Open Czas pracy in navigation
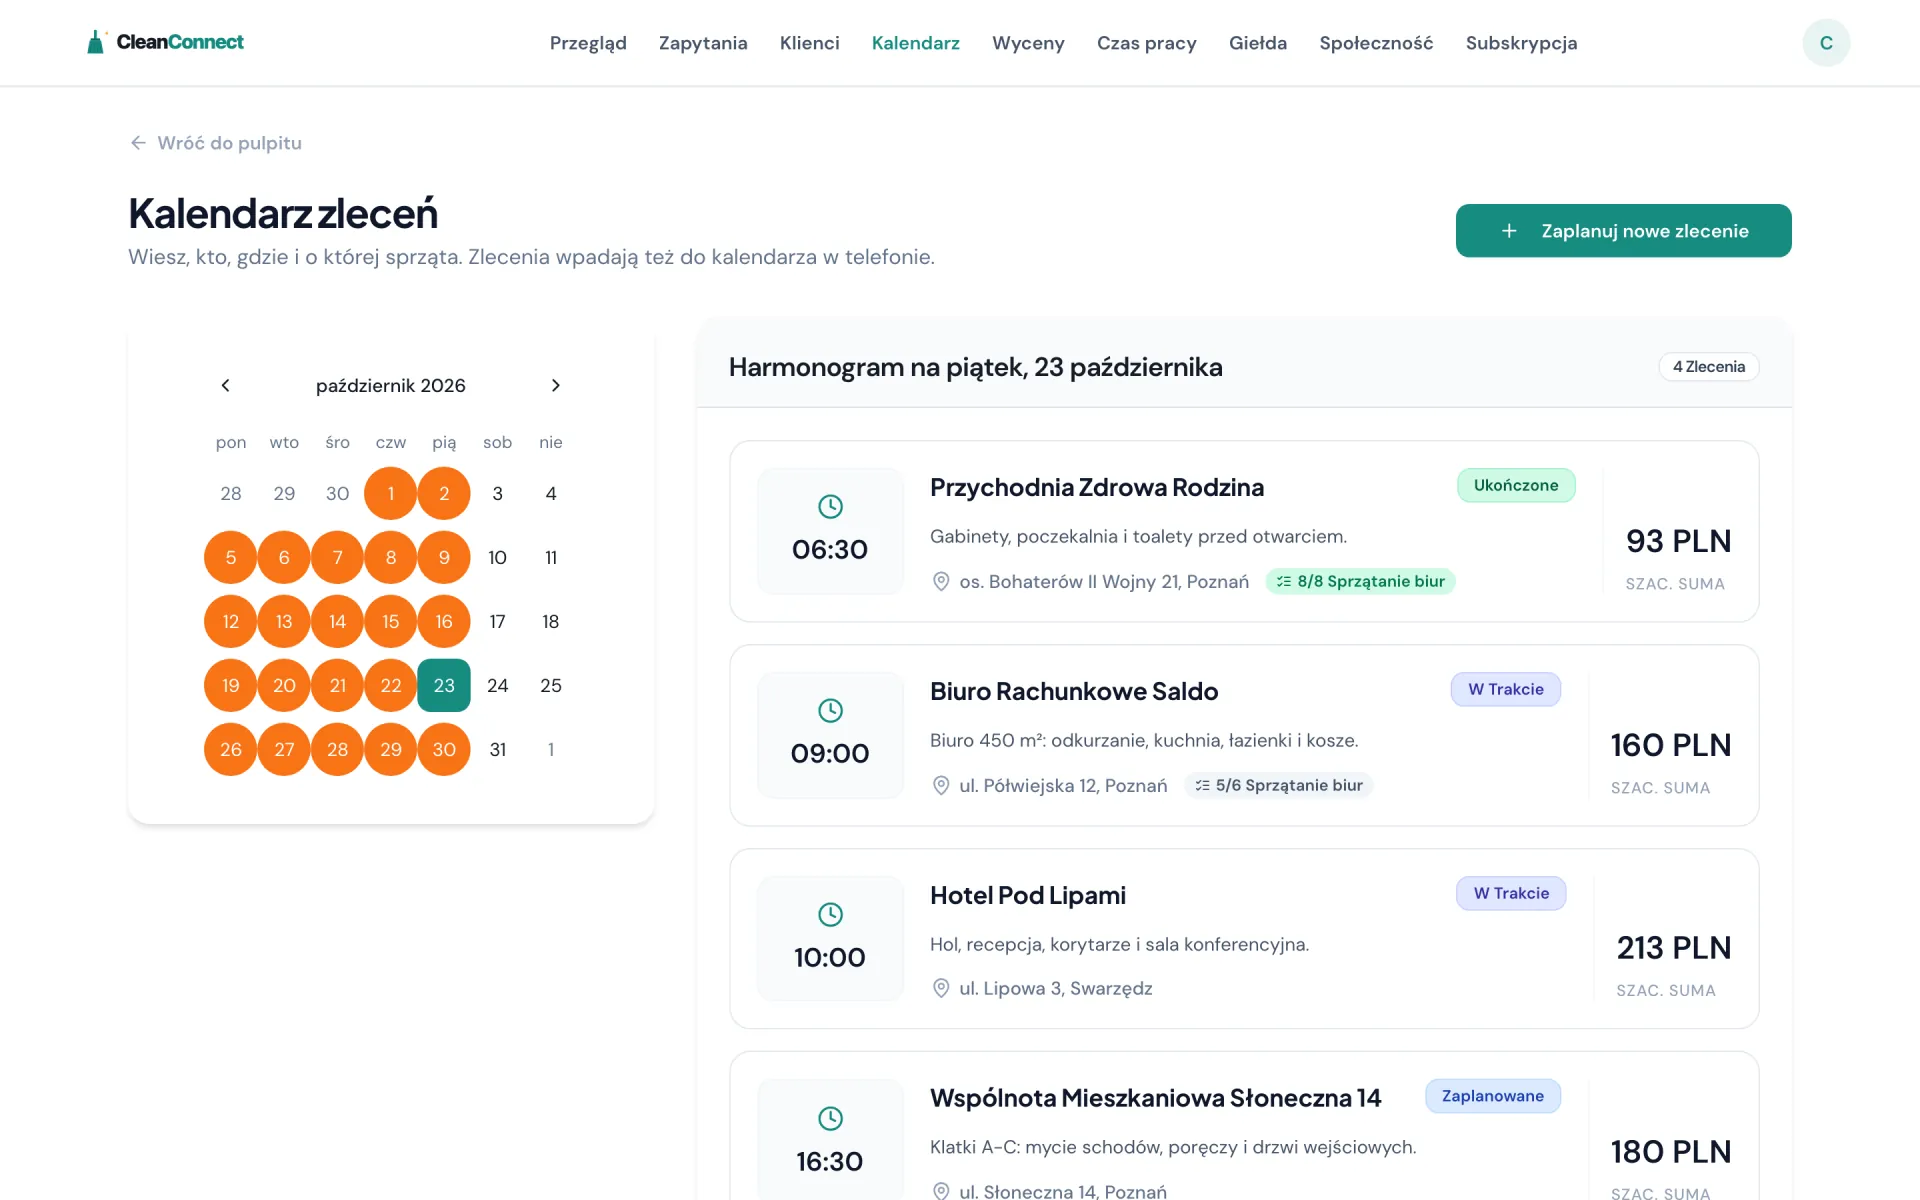1920x1200 pixels. (1147, 43)
